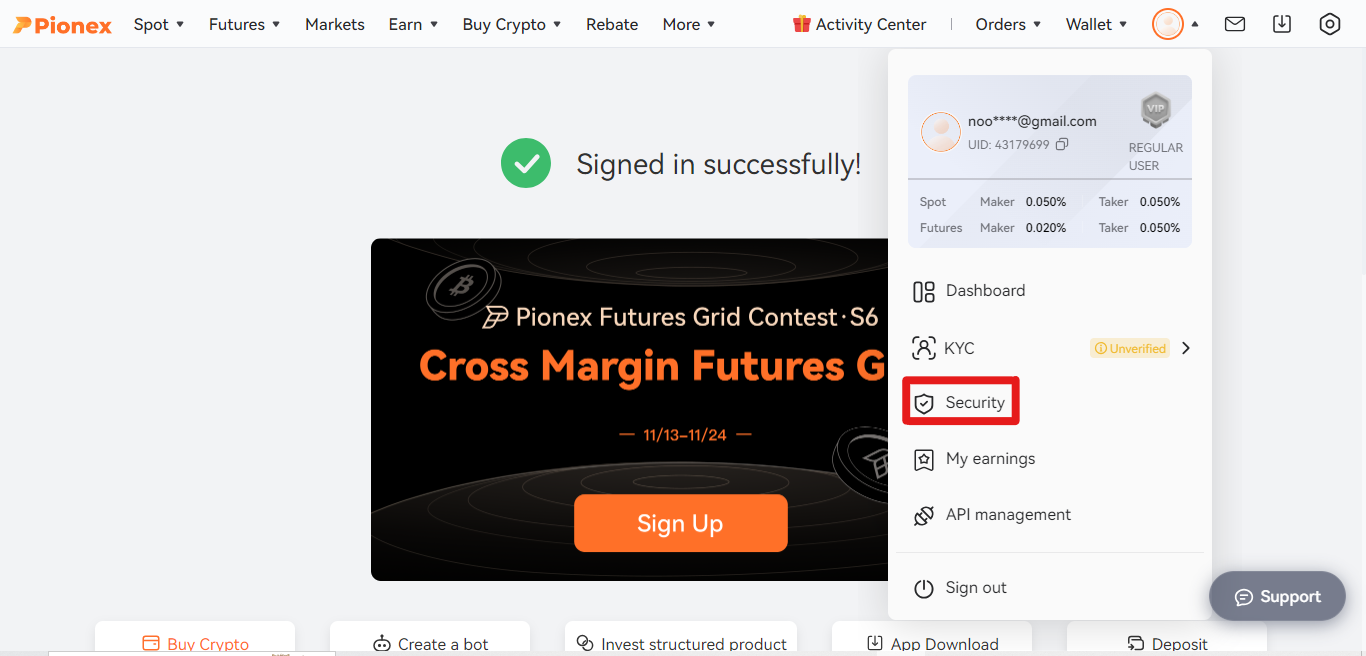Choose API management in the menu
Screen dimensions: 1366x656
(1050, 515)
